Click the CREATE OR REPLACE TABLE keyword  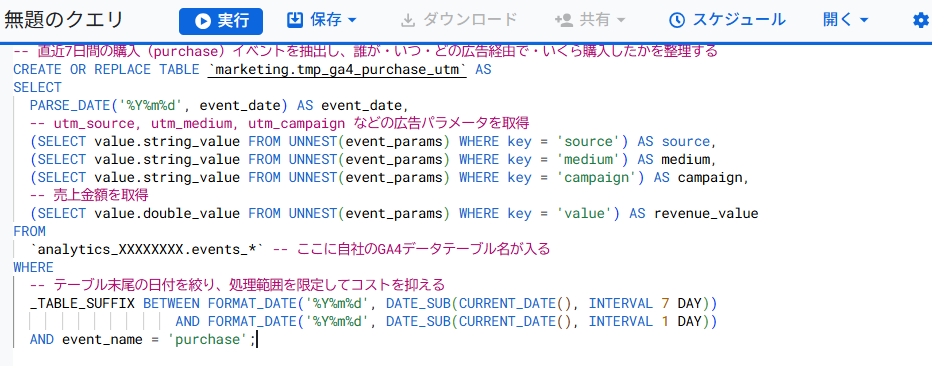tap(107, 70)
